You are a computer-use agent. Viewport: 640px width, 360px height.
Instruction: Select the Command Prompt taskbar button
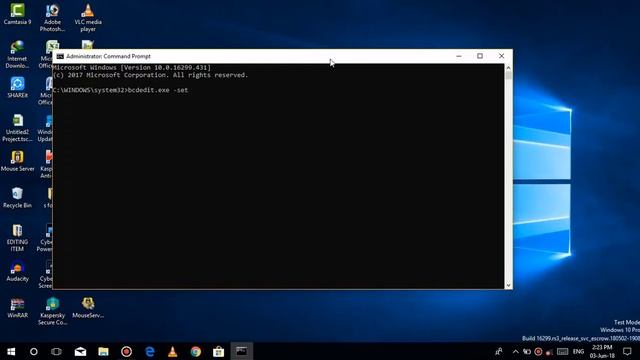click(x=241, y=351)
